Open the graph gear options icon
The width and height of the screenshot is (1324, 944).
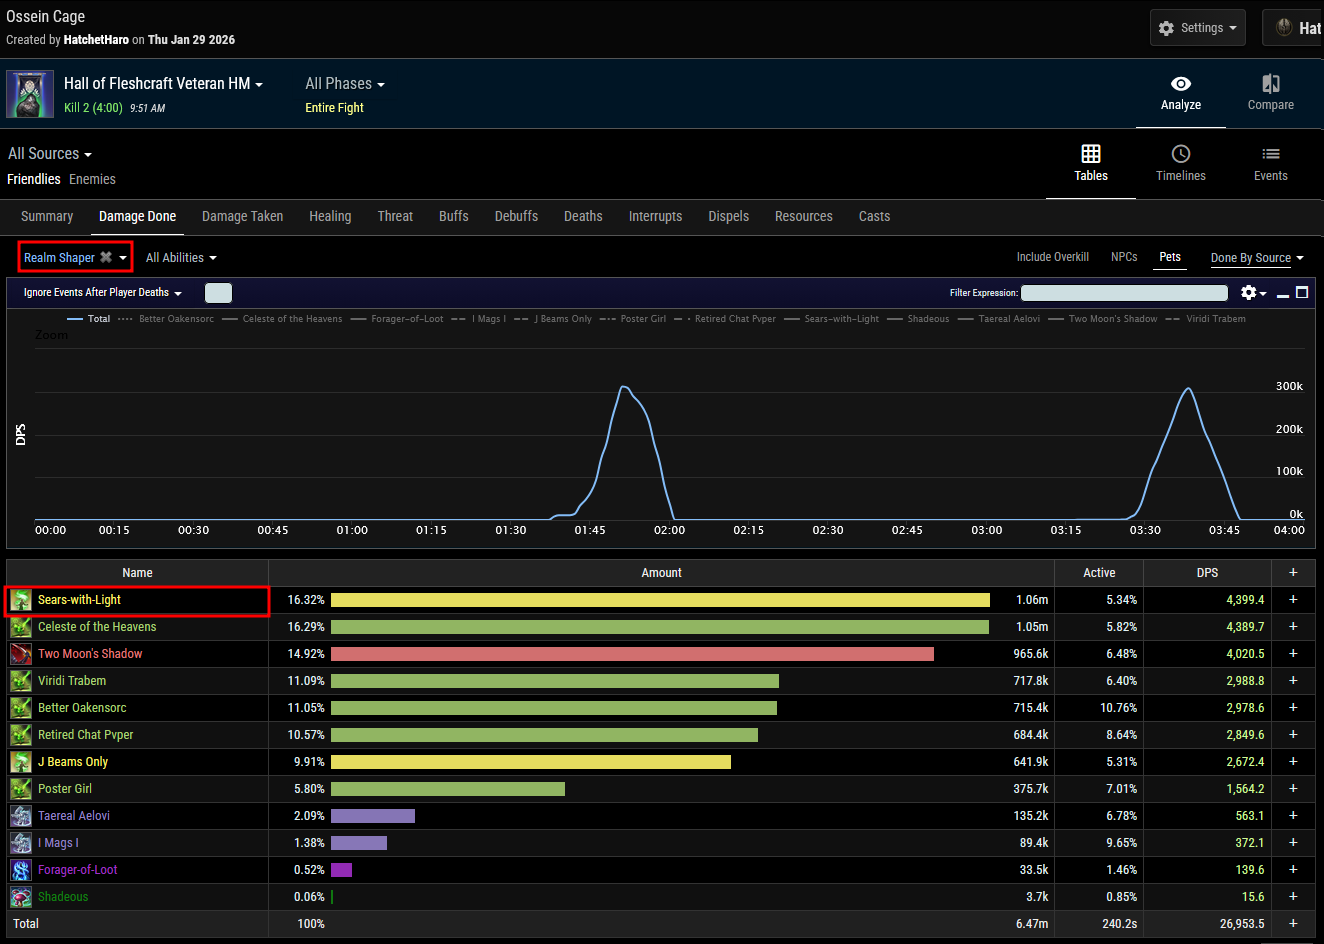tap(1249, 293)
